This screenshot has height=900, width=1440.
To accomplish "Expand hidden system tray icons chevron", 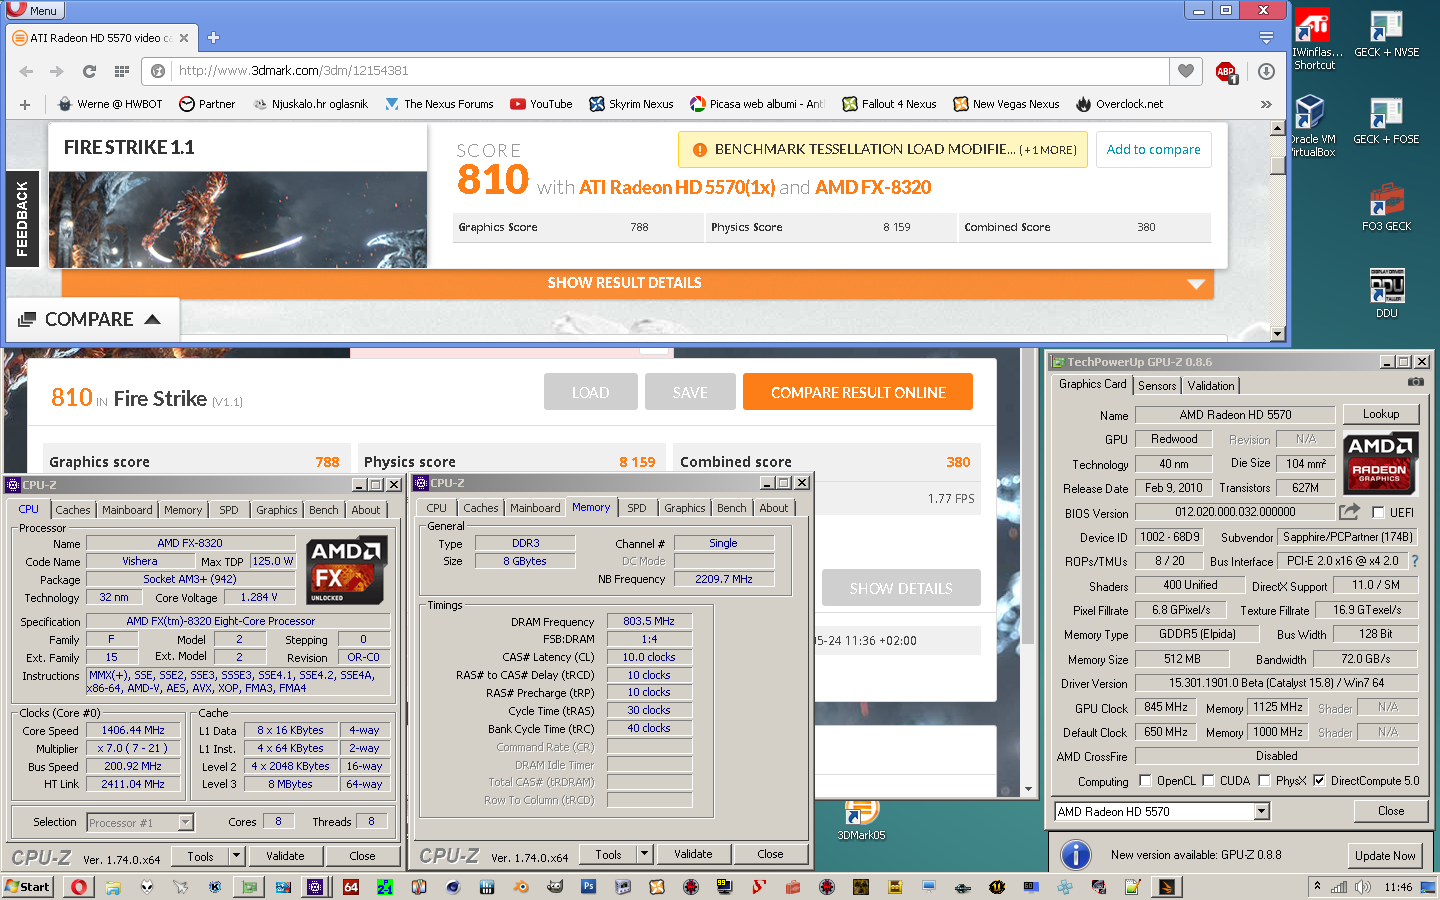I will (x=1318, y=886).
